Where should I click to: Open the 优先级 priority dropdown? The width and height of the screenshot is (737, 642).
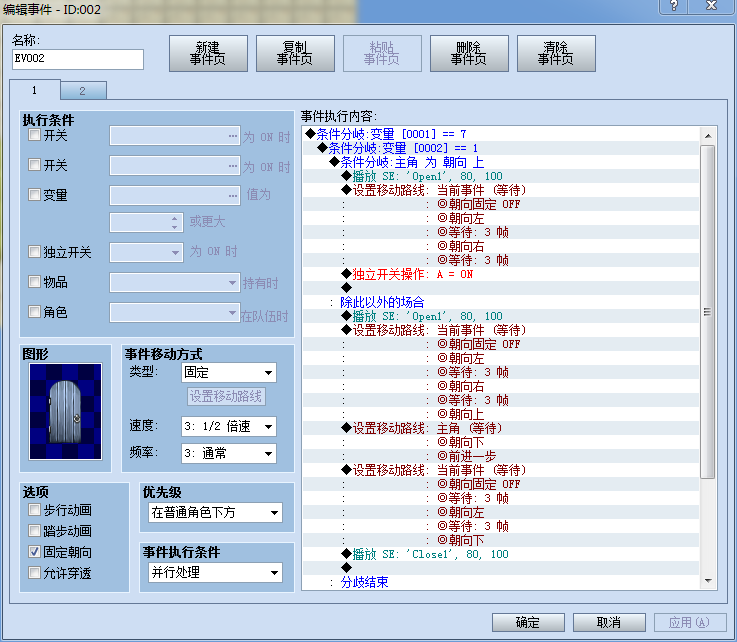[215, 512]
